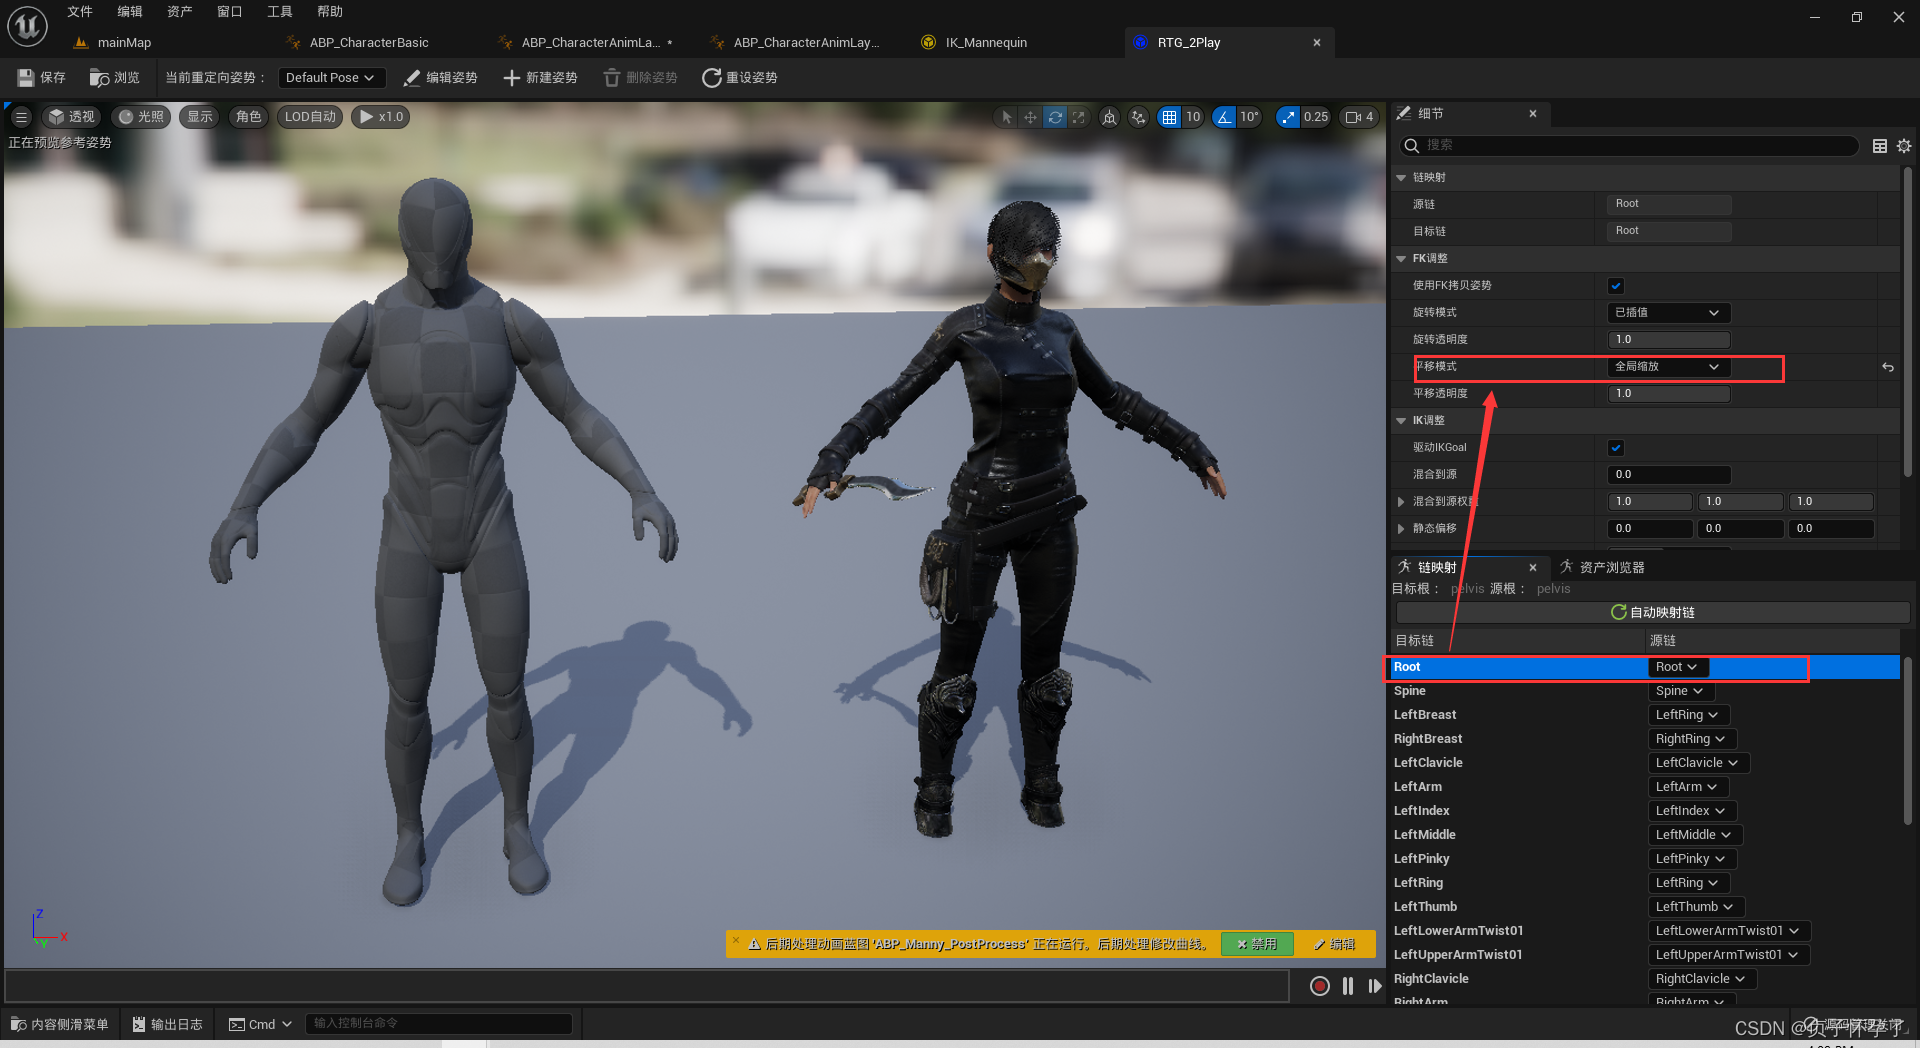Click the Browse (浏览) toolbar button
Screen dimensions: 1920x1048
(x=114, y=78)
